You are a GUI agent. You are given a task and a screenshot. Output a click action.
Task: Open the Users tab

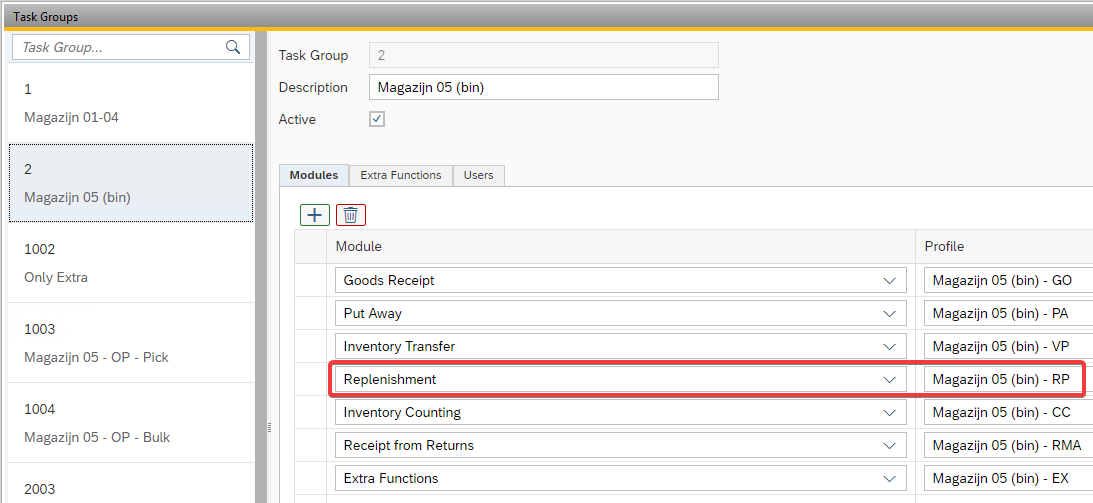(478, 175)
